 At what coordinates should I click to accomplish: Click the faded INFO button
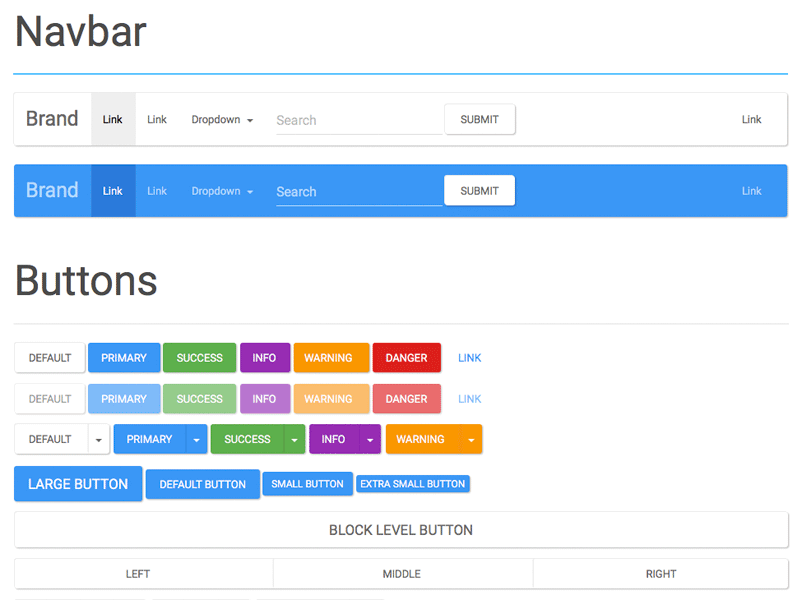(265, 398)
